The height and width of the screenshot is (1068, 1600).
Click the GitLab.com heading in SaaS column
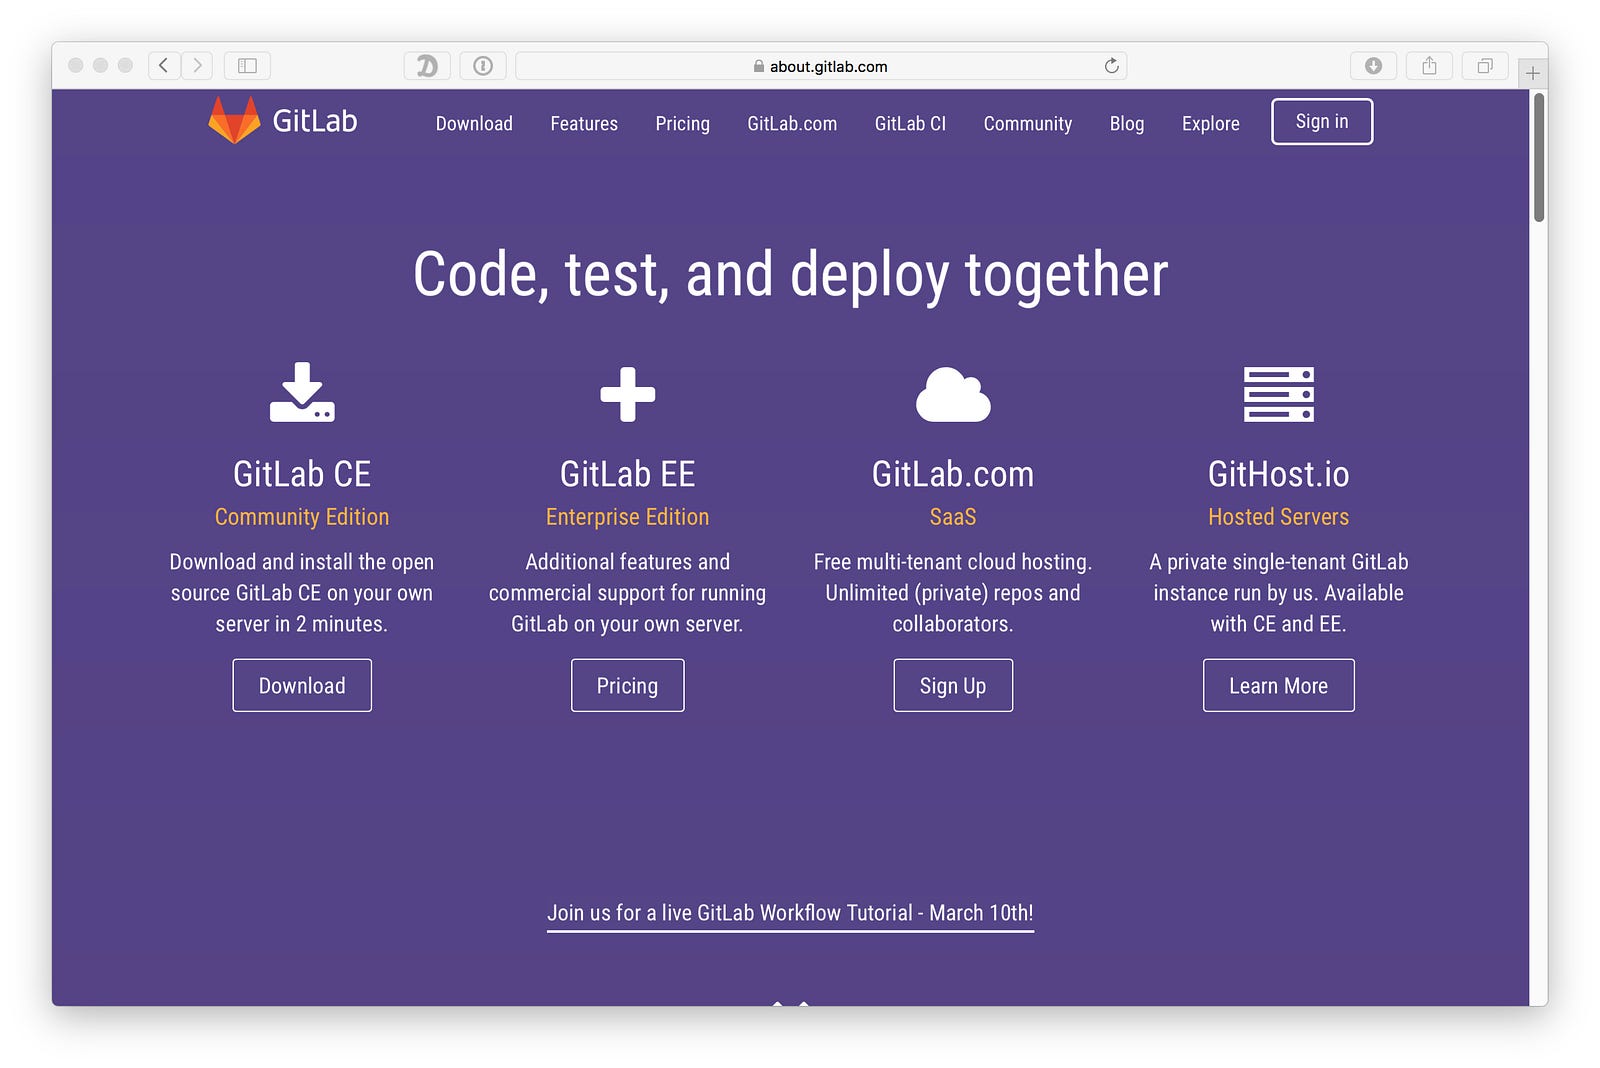pyautogui.click(x=953, y=474)
